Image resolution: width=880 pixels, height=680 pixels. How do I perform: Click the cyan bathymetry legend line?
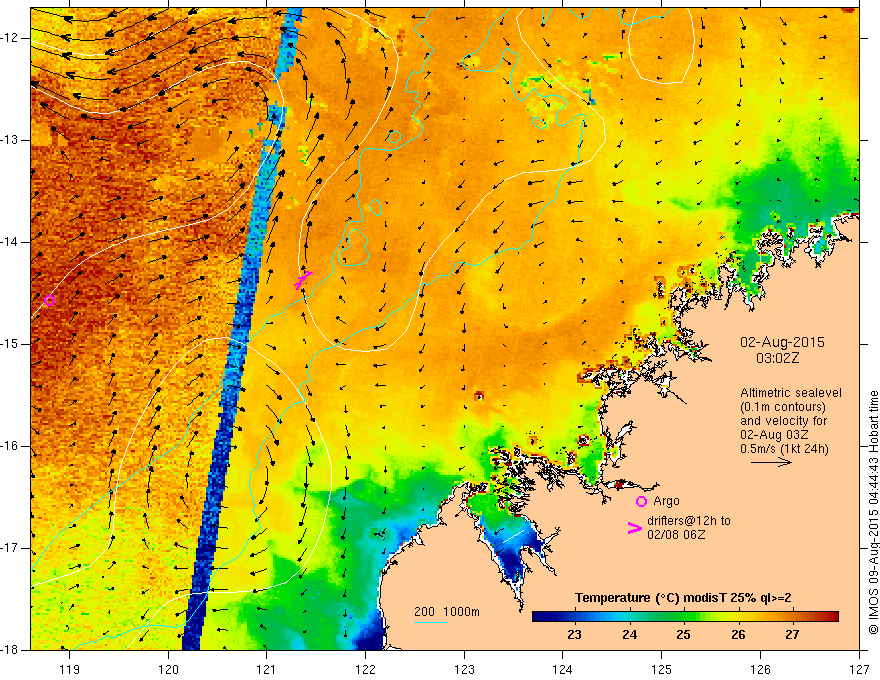point(430,622)
